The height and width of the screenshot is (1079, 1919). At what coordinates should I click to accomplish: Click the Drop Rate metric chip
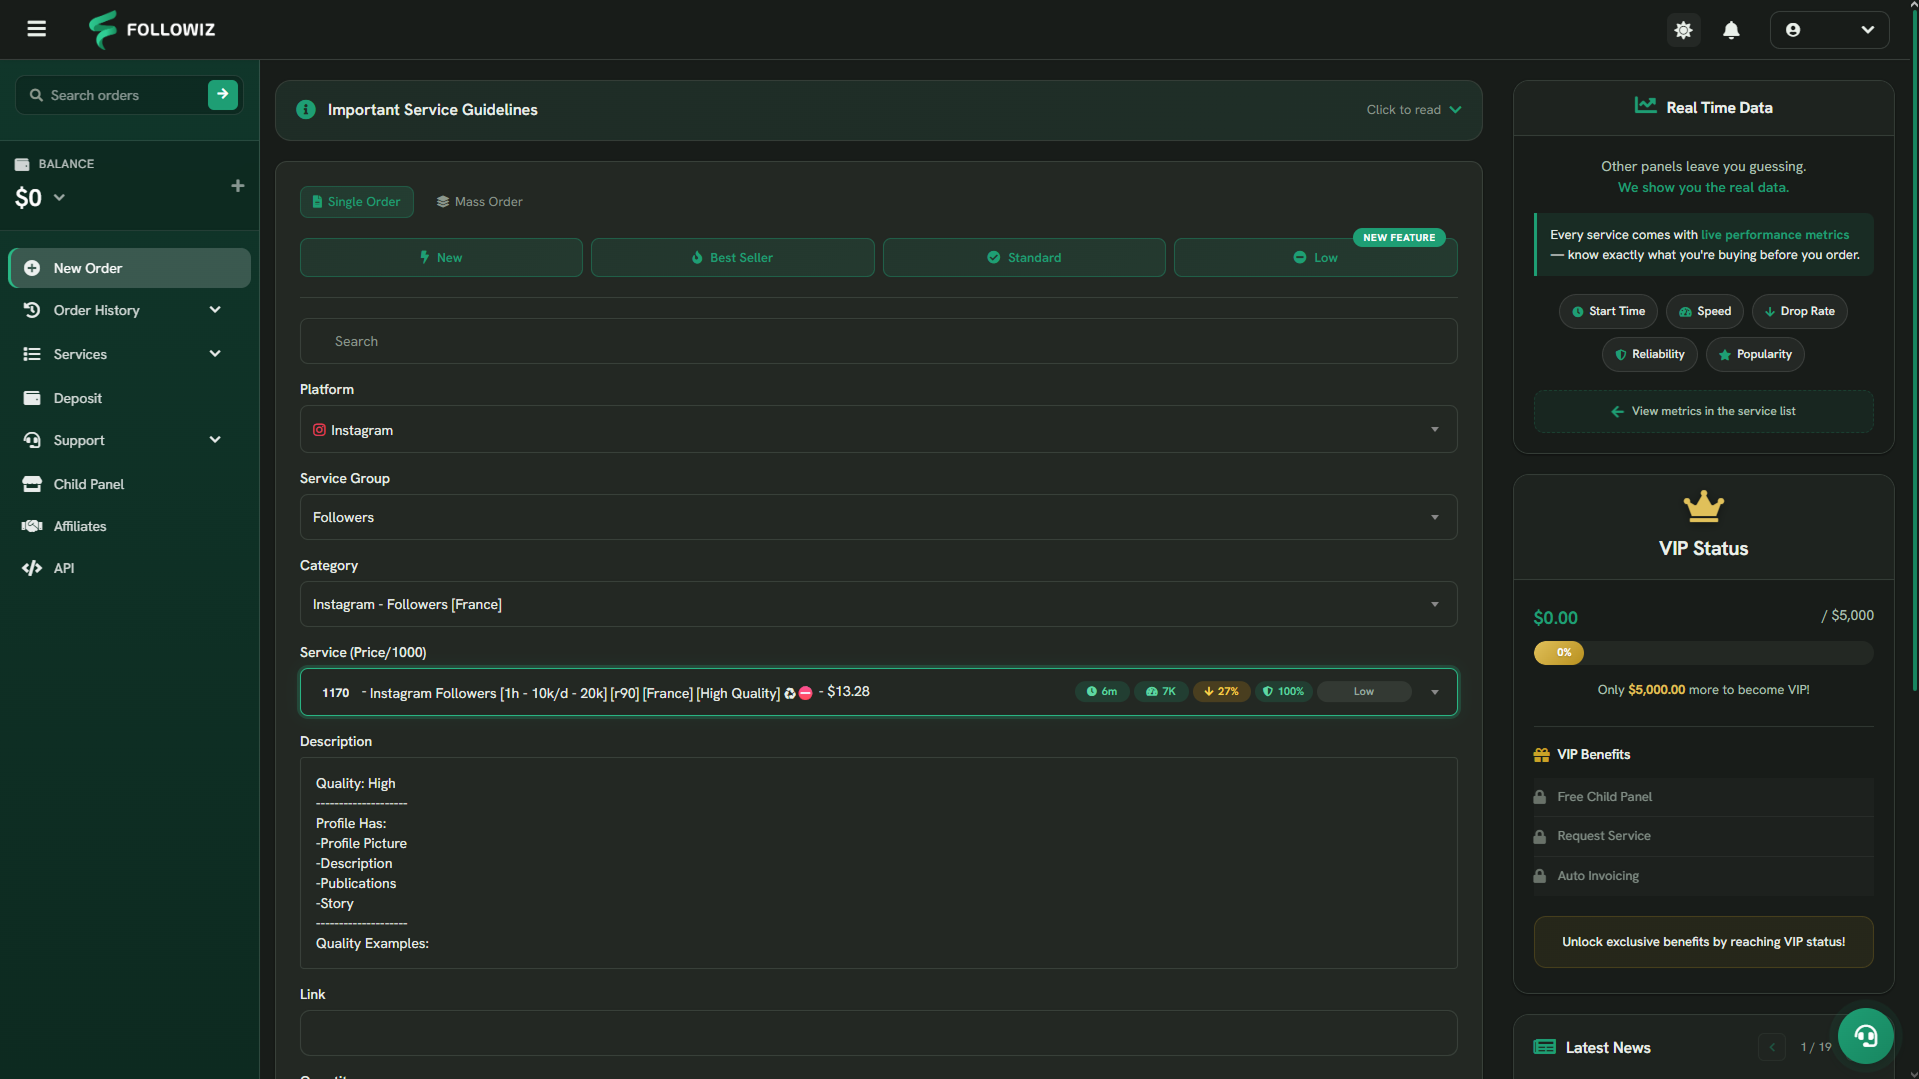tap(1799, 311)
